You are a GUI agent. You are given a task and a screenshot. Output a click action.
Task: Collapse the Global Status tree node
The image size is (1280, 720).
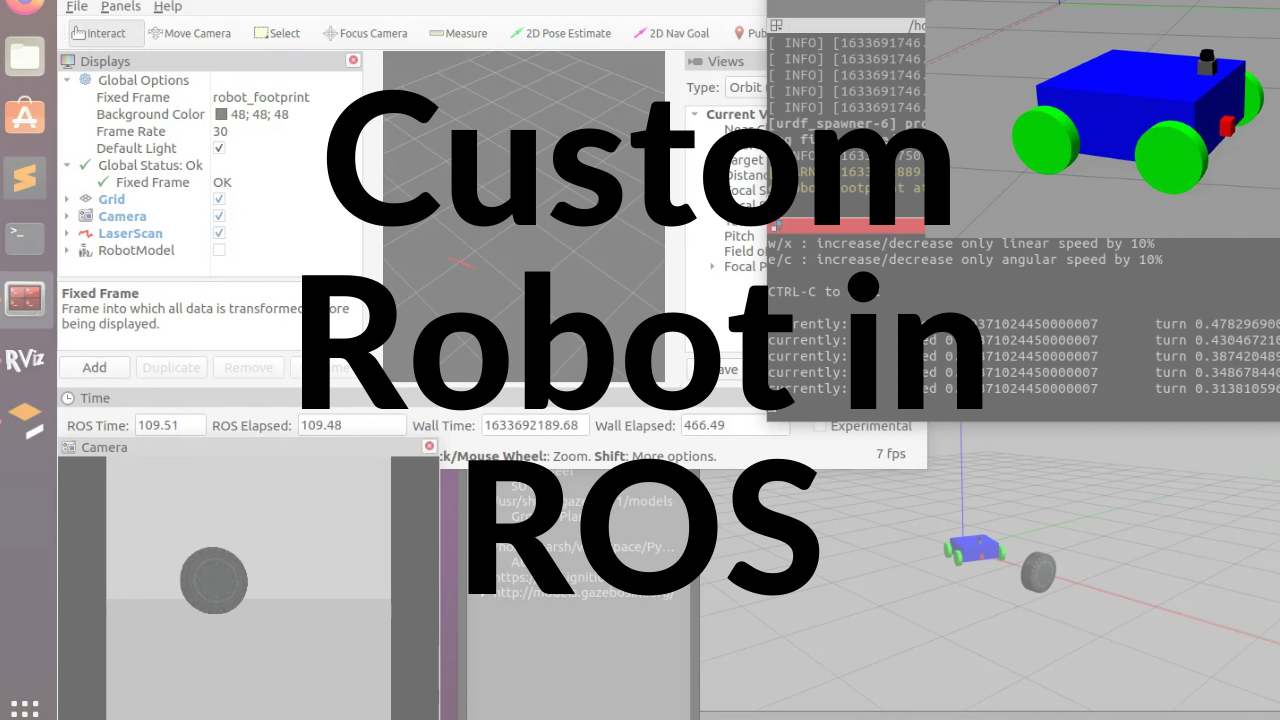(68, 165)
